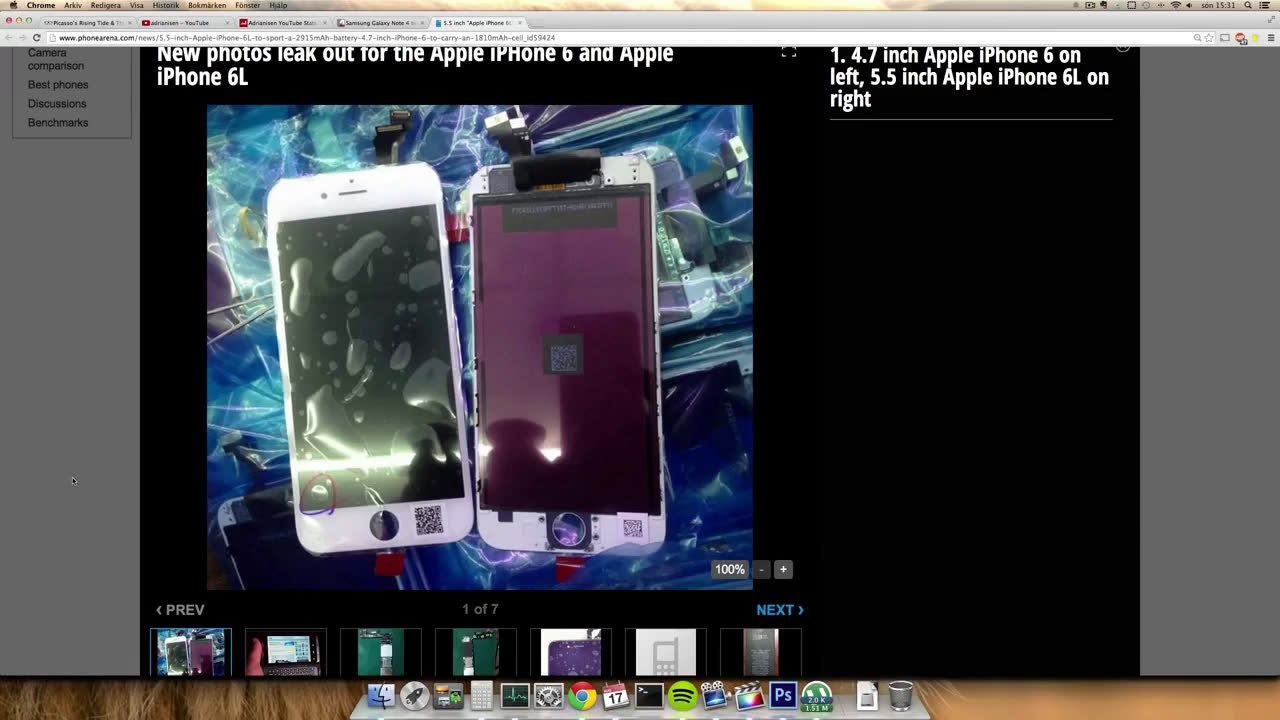Bookmark this page with the star
The image size is (1280, 720).
[x=1209, y=38]
